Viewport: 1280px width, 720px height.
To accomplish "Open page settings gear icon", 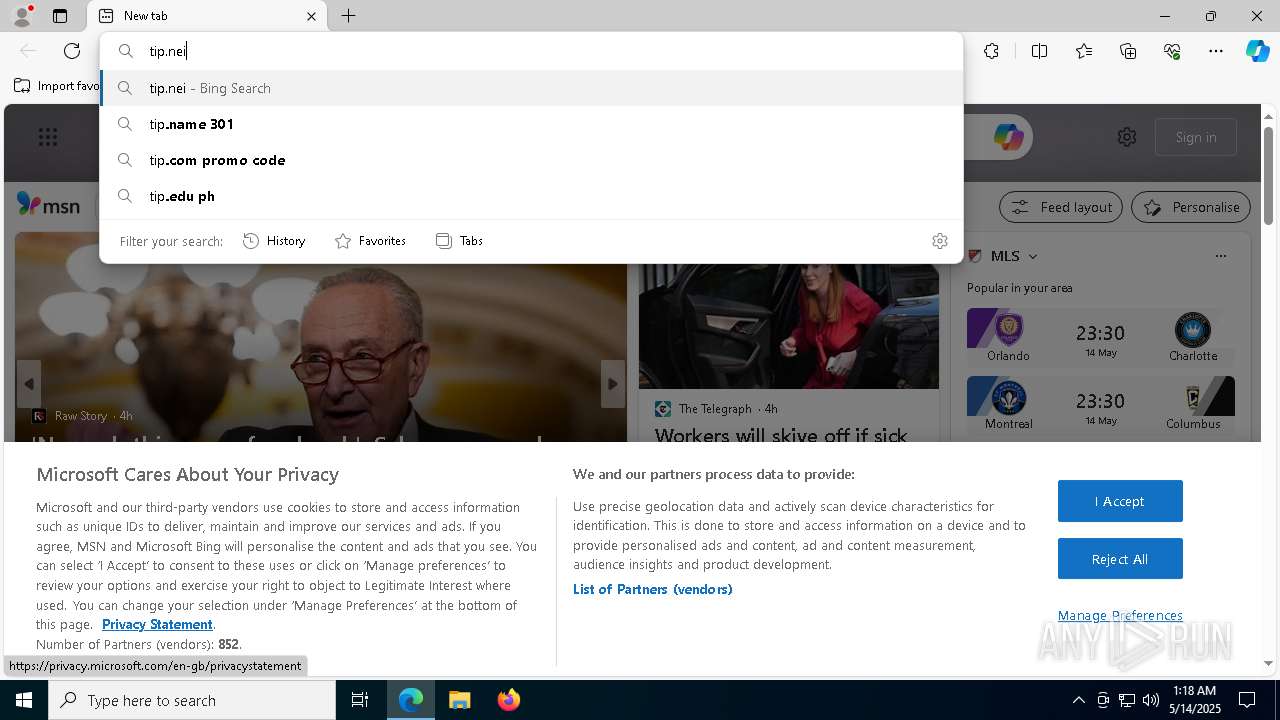I will (1127, 137).
